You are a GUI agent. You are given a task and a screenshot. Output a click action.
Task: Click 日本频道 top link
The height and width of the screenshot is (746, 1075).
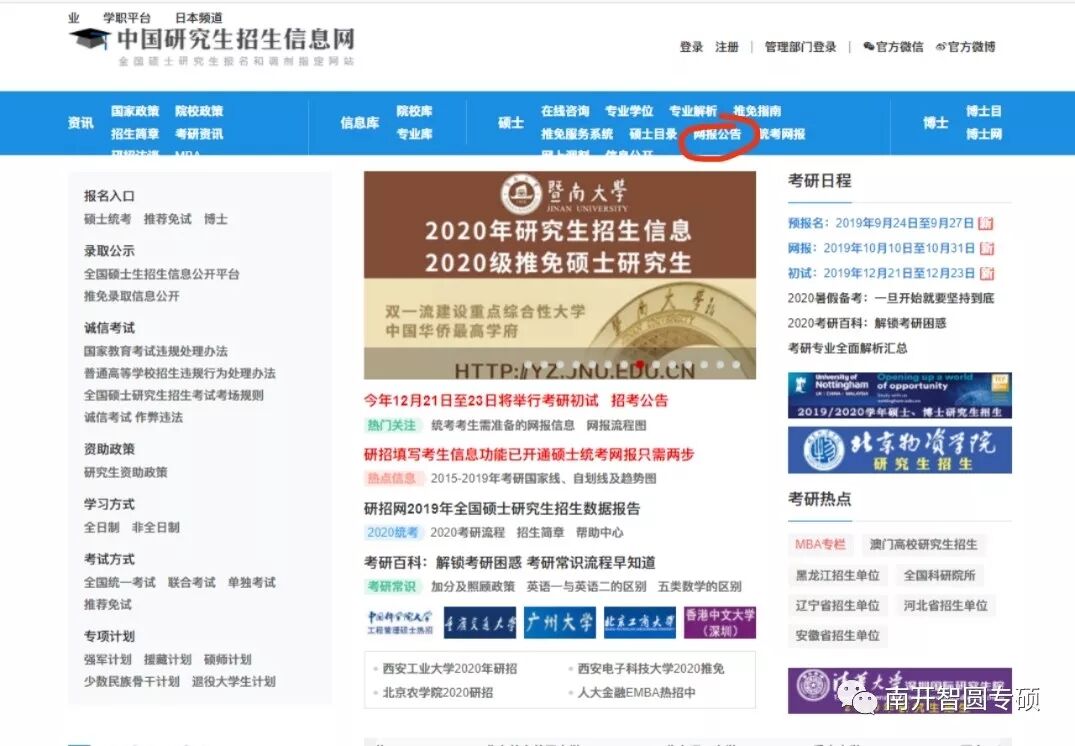click(198, 18)
